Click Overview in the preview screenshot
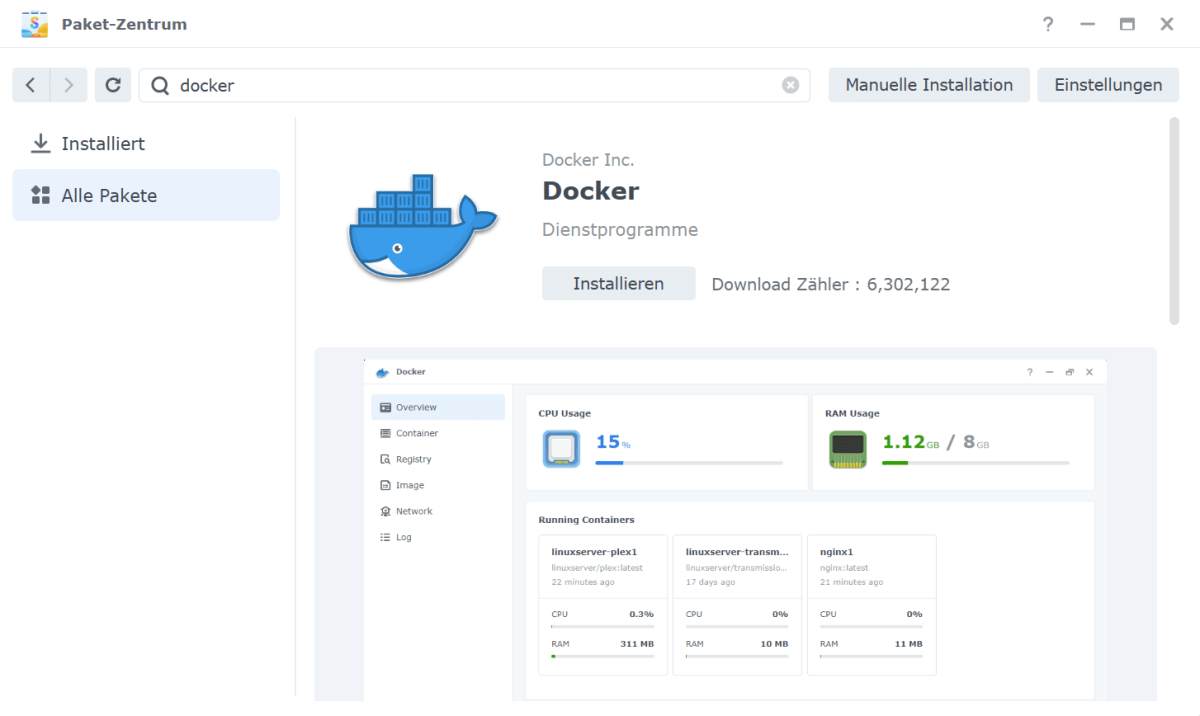 tap(438, 407)
